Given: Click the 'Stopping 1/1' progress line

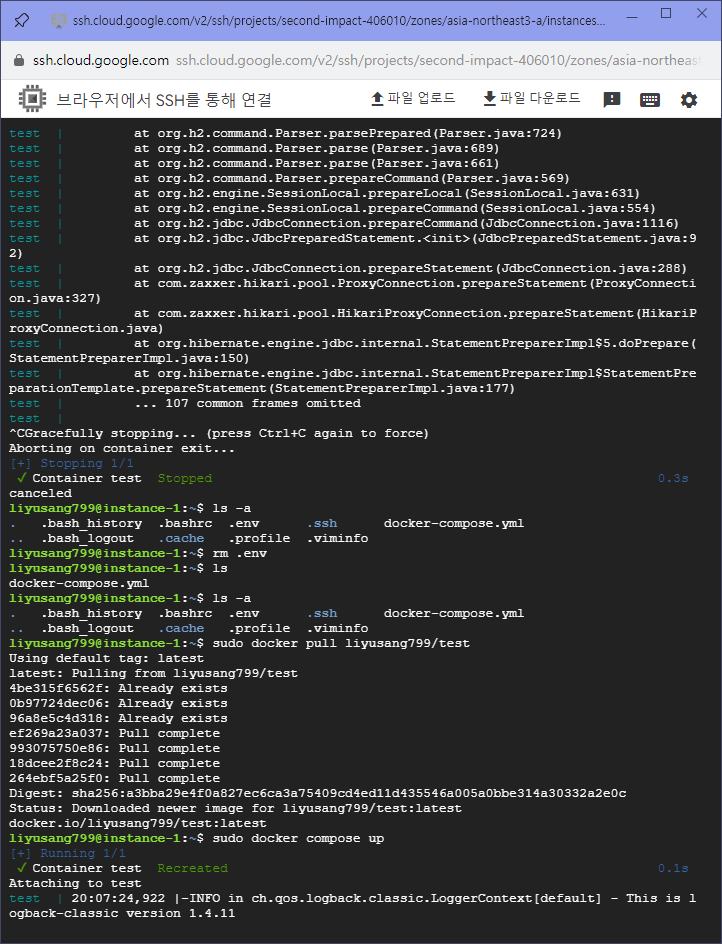Looking at the screenshot, I should point(72,464).
